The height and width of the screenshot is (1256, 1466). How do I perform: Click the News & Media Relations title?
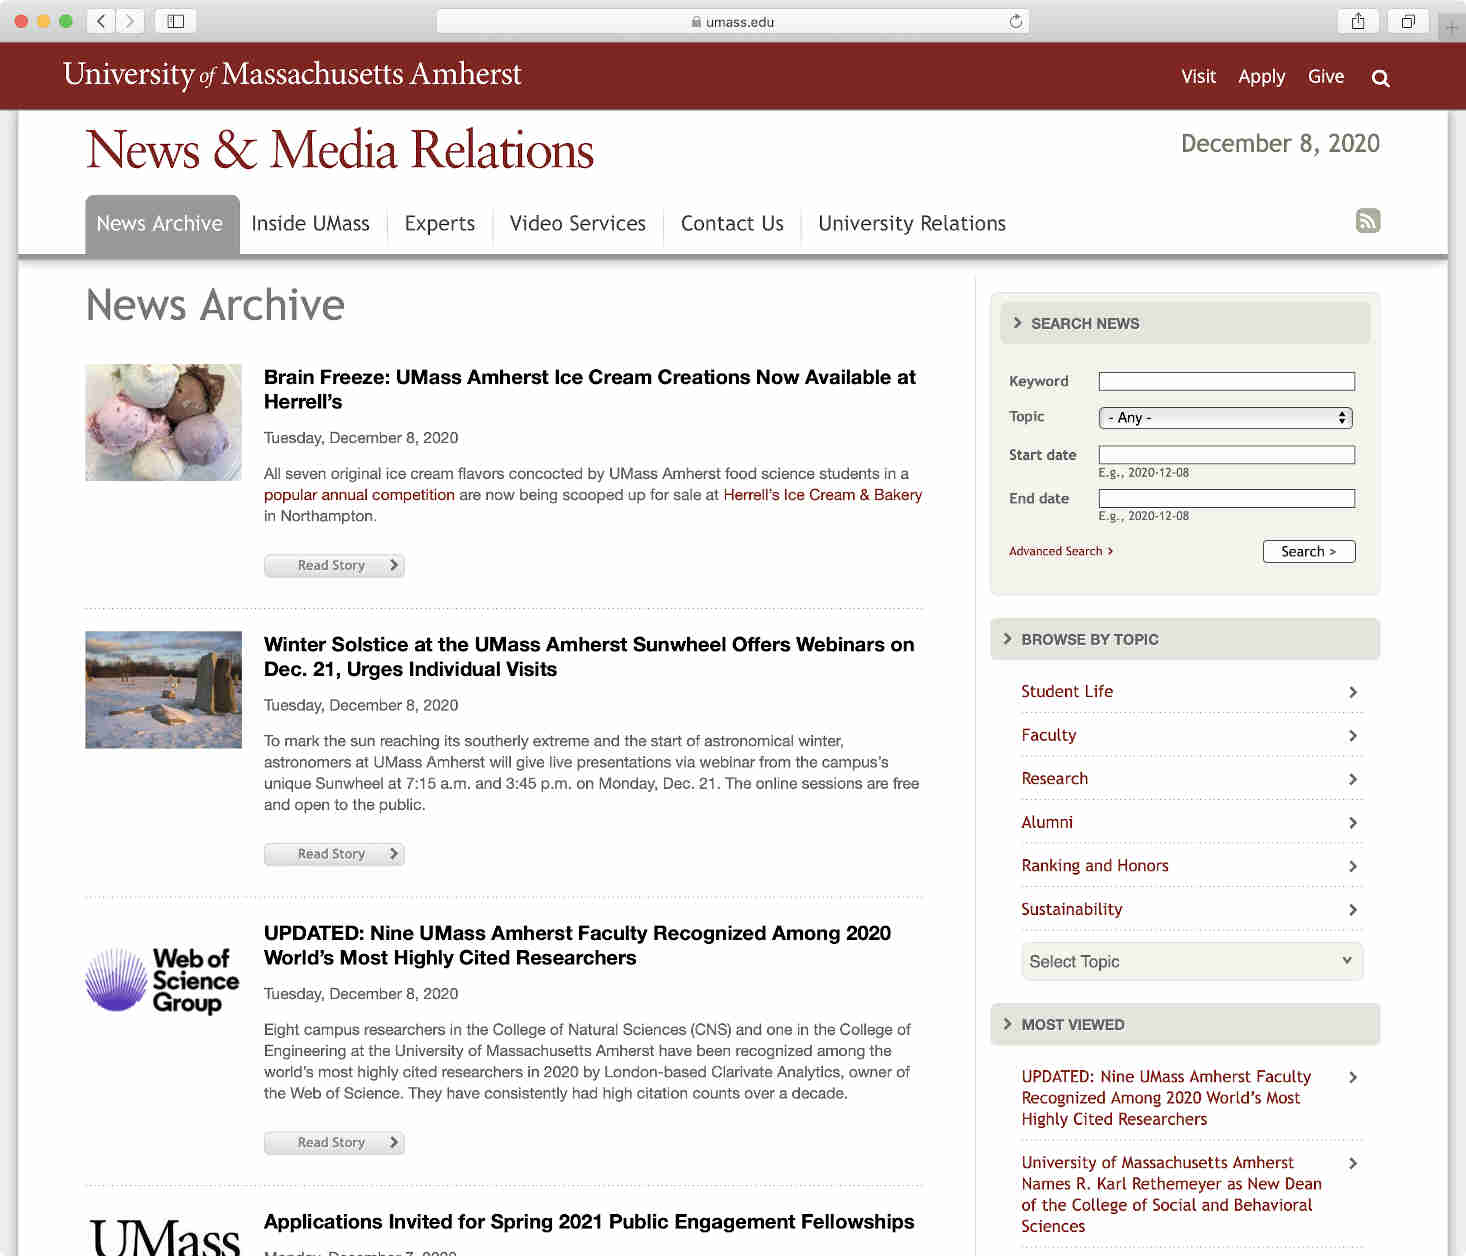pos(340,150)
